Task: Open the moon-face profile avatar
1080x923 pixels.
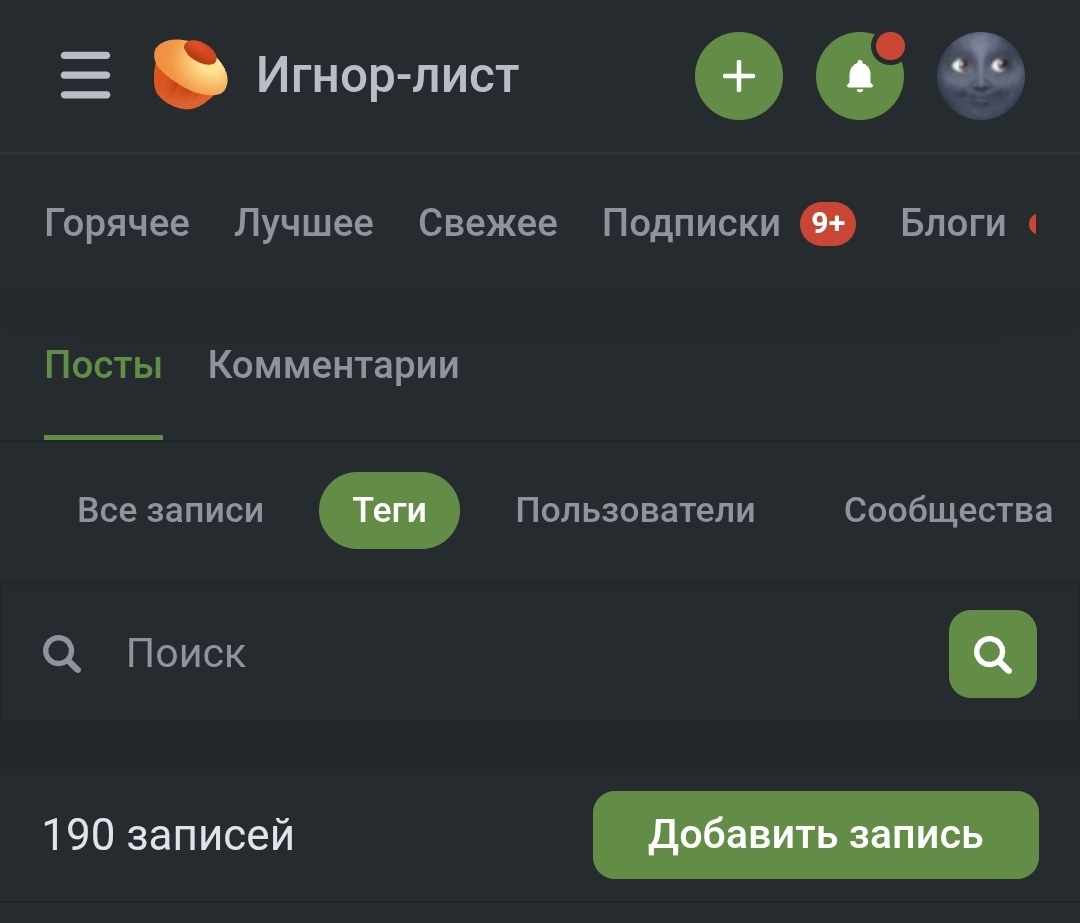Action: click(980, 76)
